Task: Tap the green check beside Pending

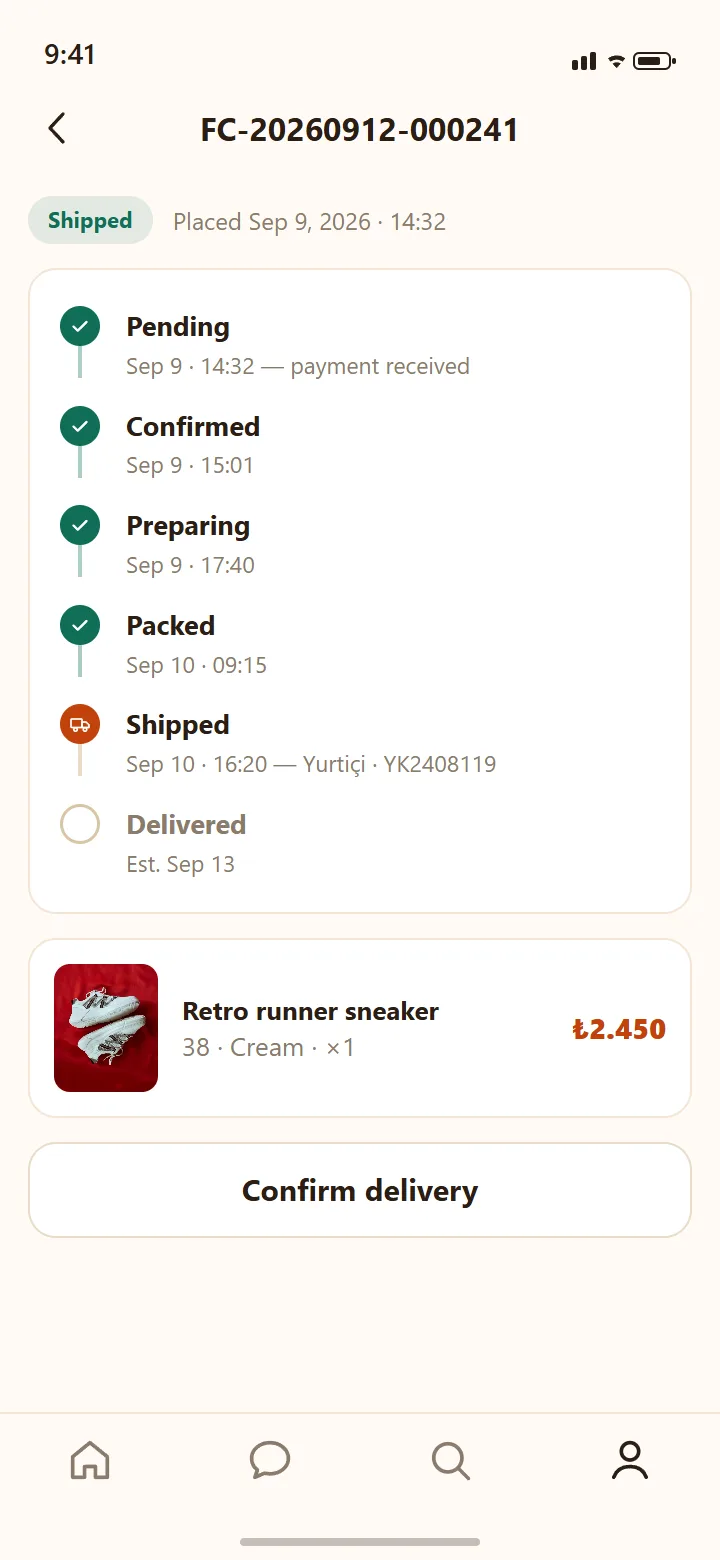Action: 80,326
